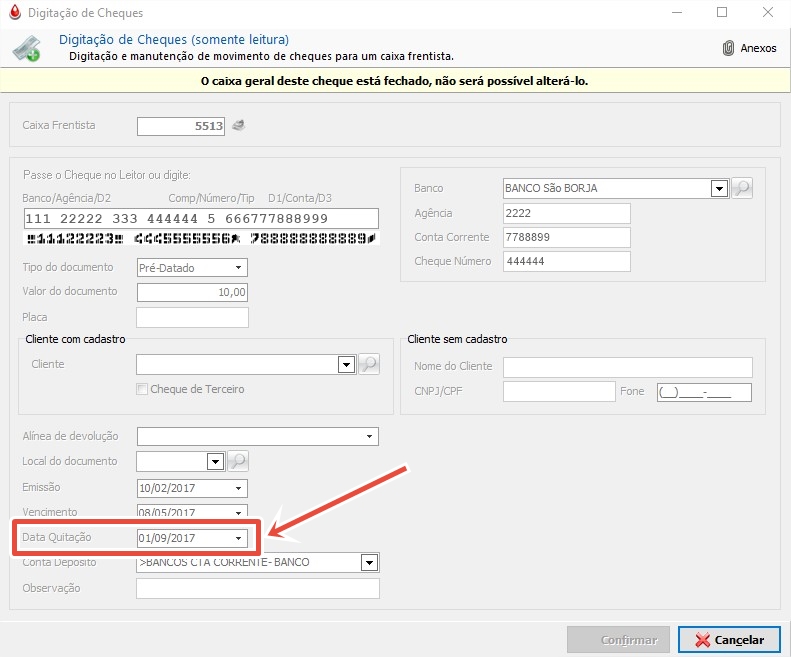Click the MICR barcode line under cheque code

[201, 238]
